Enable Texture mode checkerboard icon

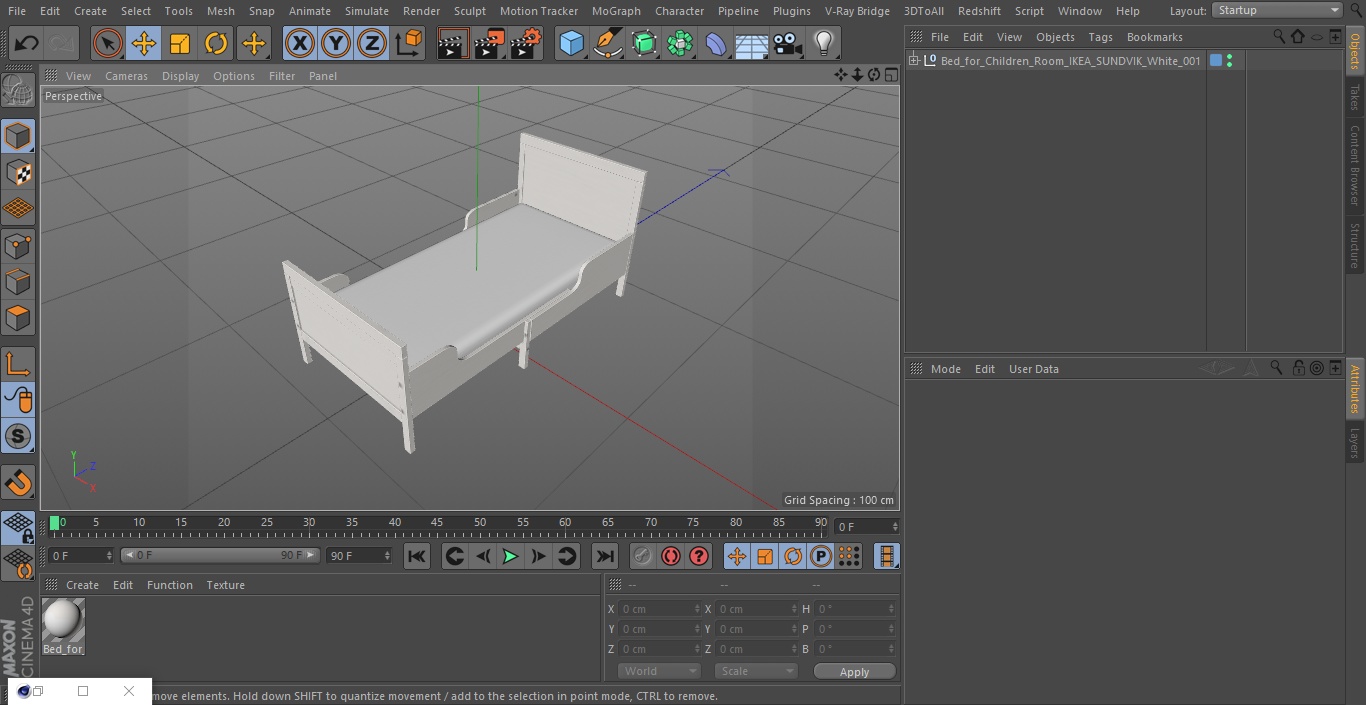click(x=18, y=172)
